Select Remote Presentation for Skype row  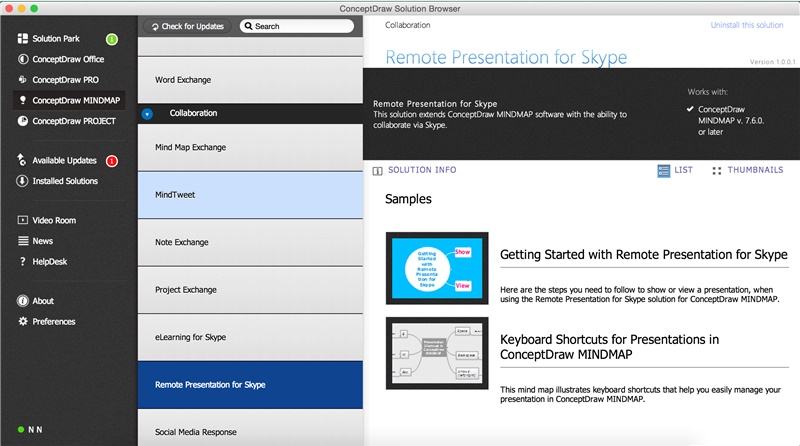click(x=251, y=385)
